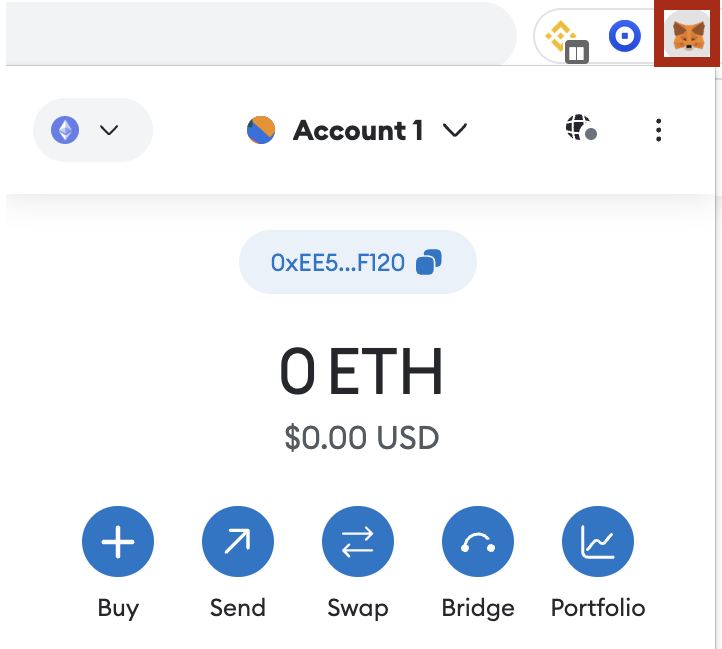Open the connected sites globe icon
722x649 pixels.
(x=580, y=129)
